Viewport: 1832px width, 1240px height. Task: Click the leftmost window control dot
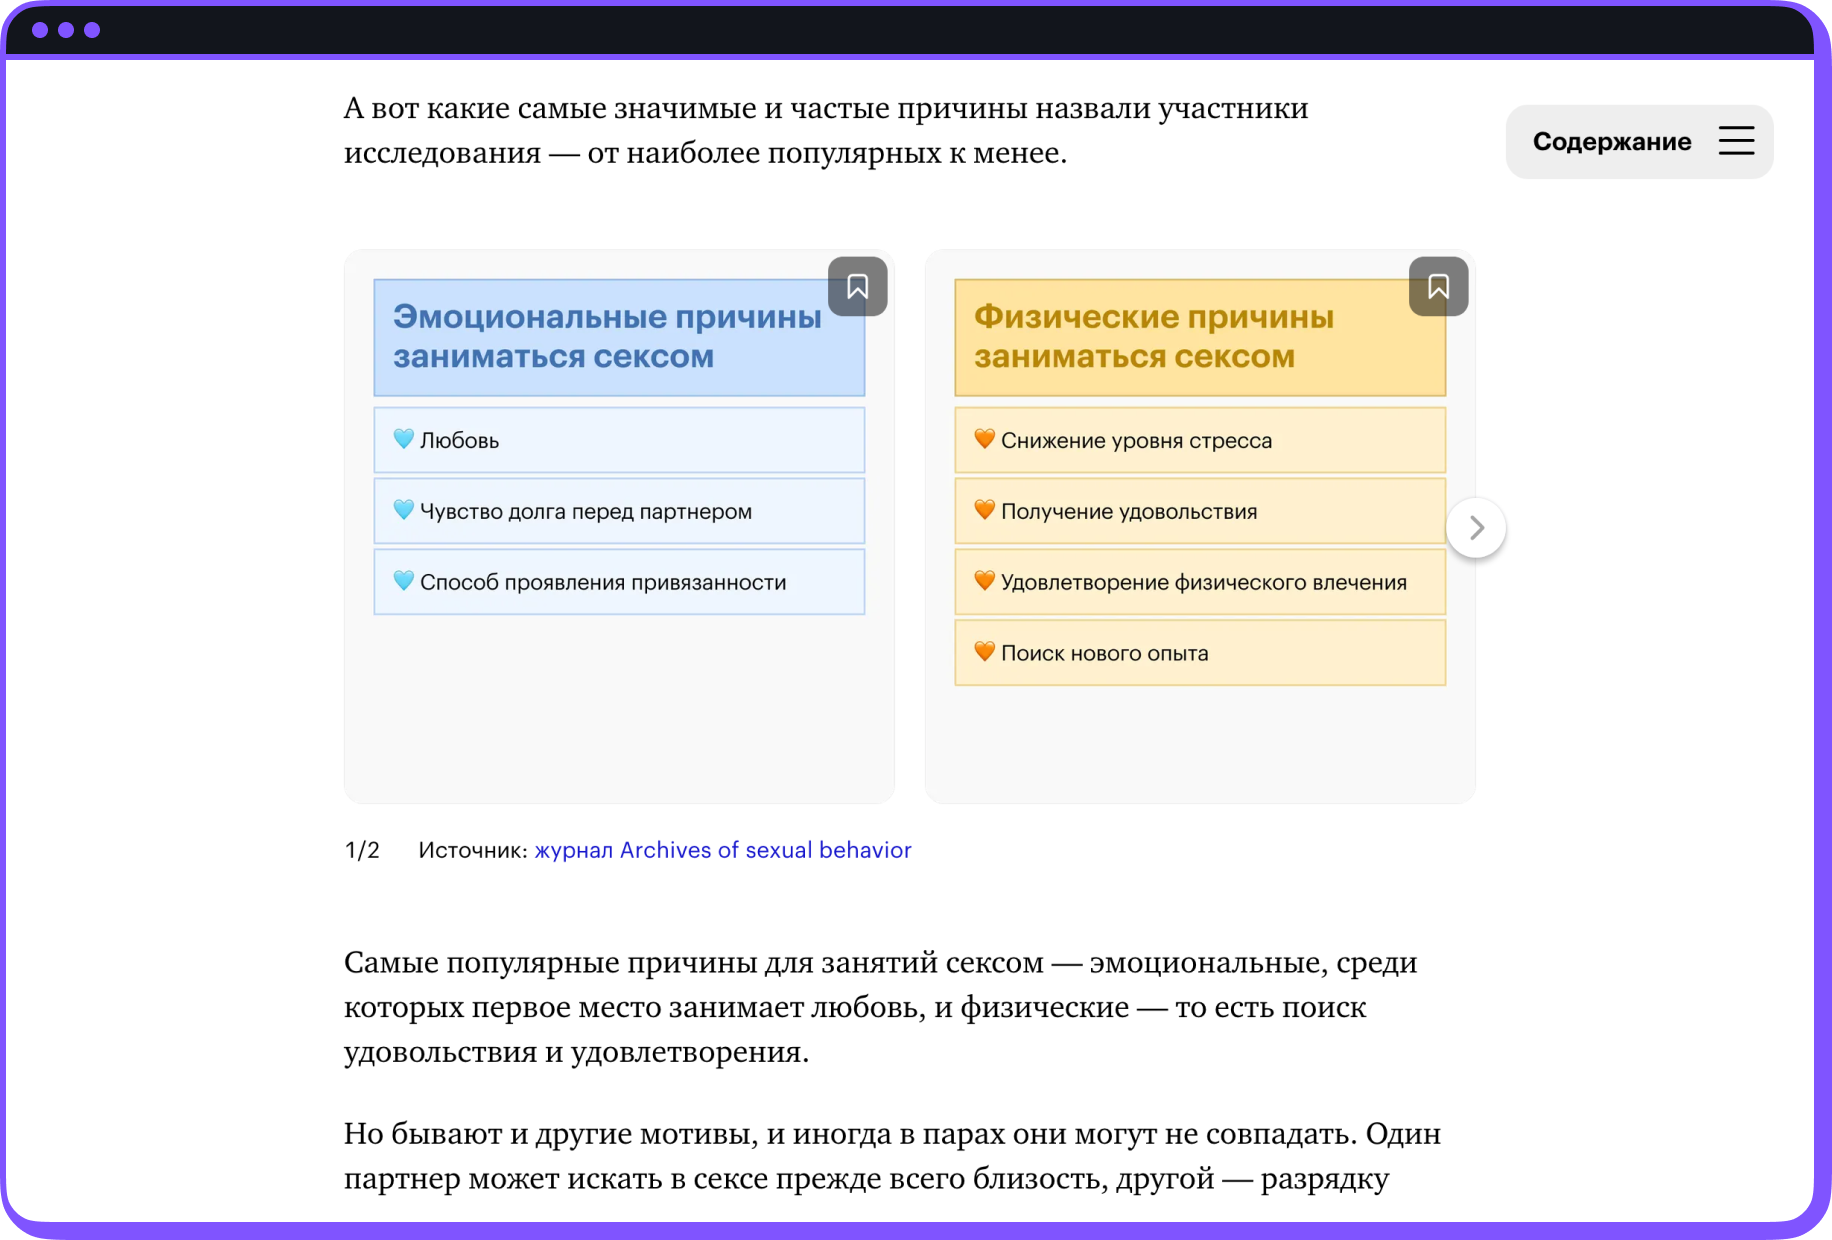(x=40, y=29)
